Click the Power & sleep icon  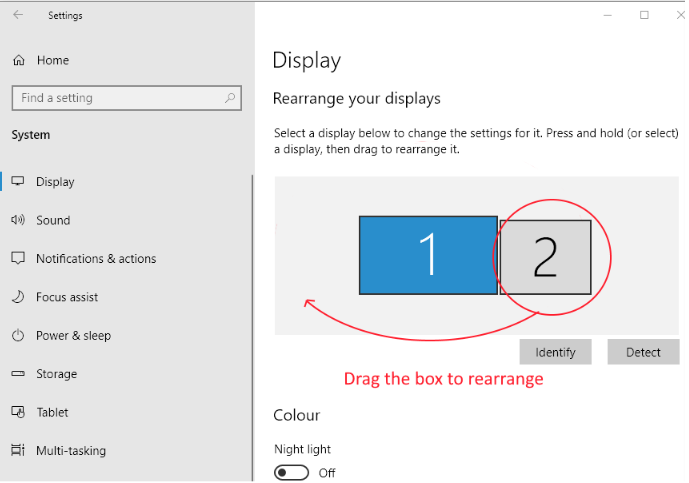tap(18, 336)
